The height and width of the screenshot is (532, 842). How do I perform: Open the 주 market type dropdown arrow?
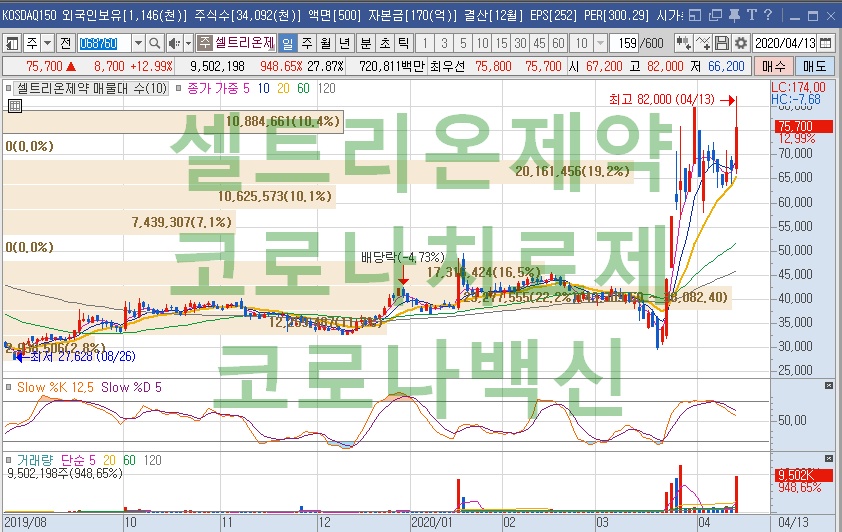tap(48, 43)
